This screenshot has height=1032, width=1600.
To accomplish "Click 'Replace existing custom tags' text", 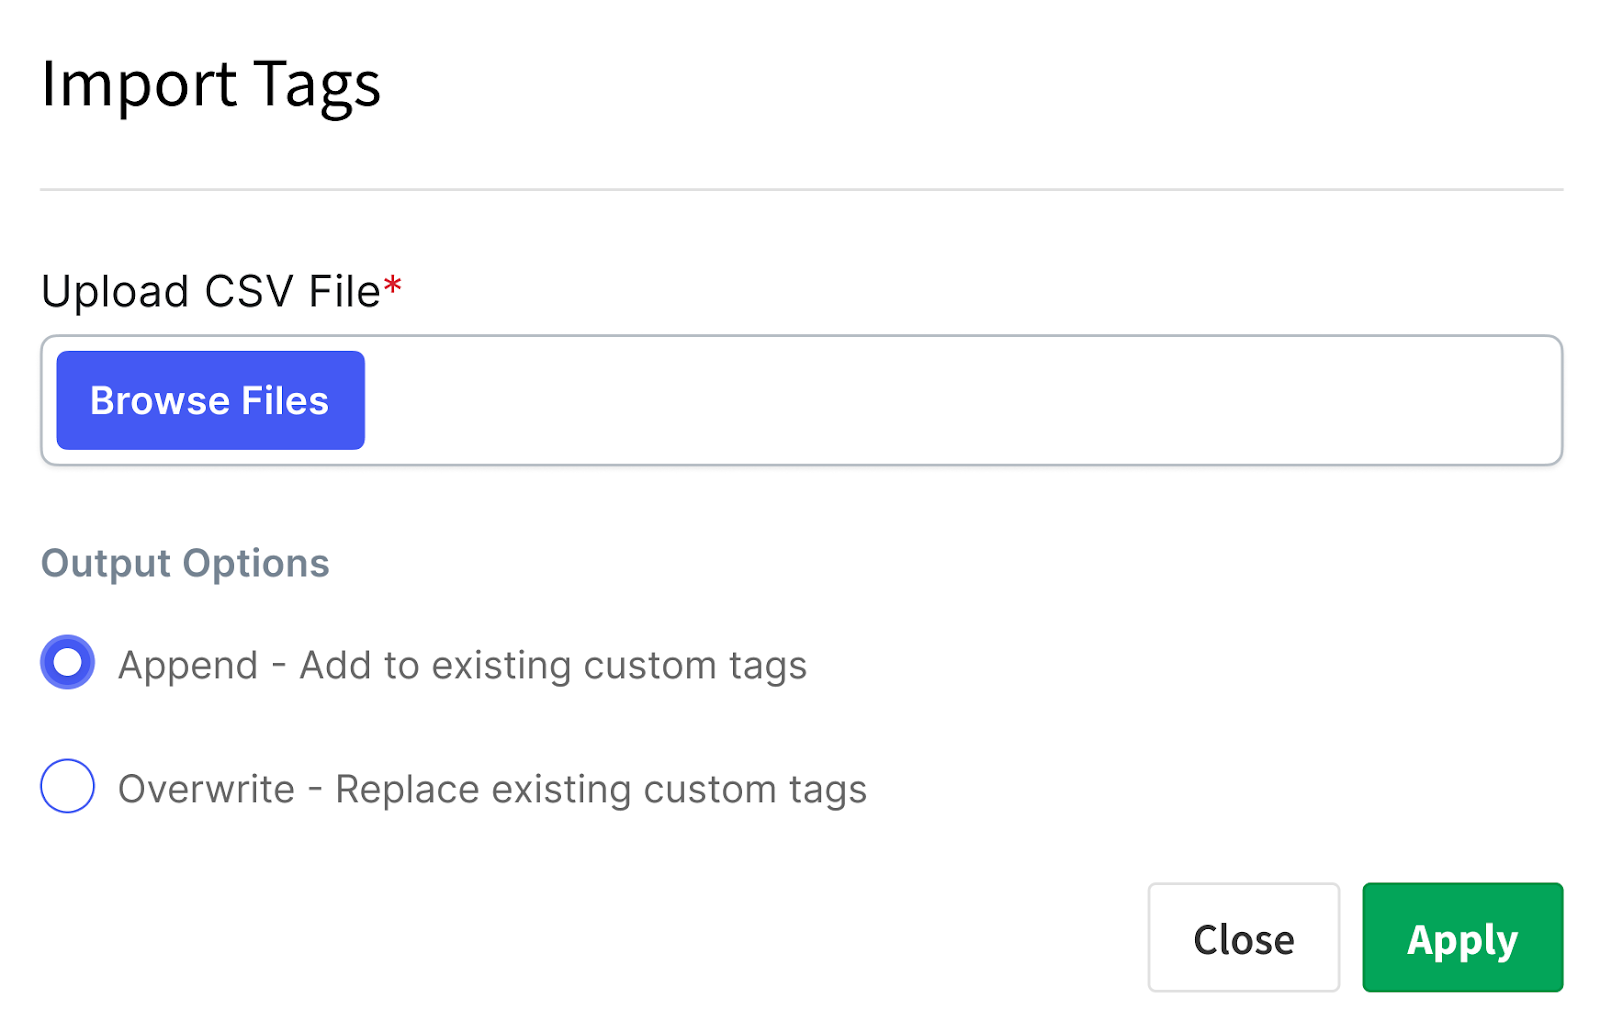I will coord(601,790).
